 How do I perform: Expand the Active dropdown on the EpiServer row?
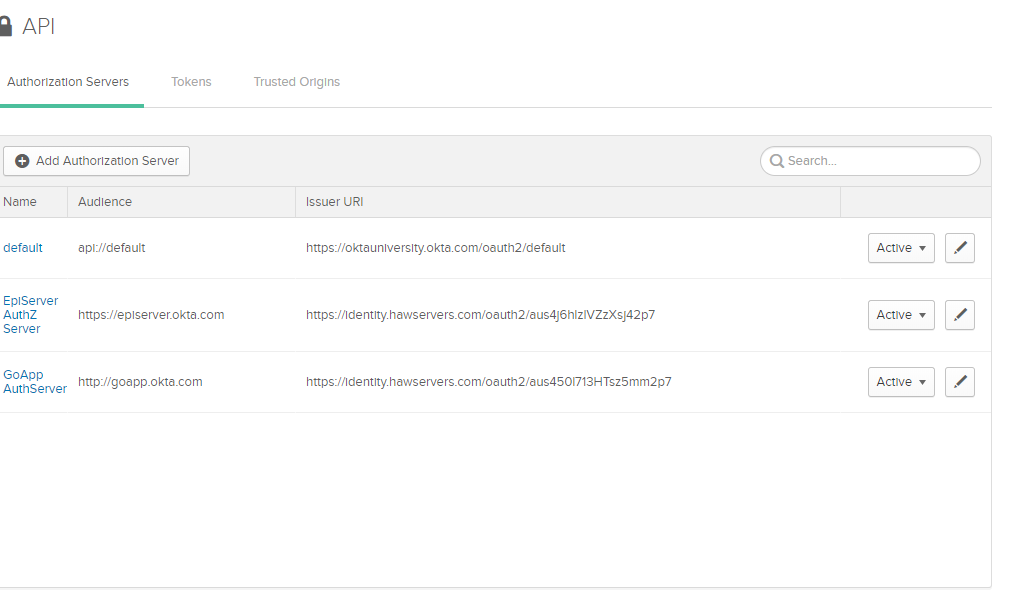[x=900, y=315]
